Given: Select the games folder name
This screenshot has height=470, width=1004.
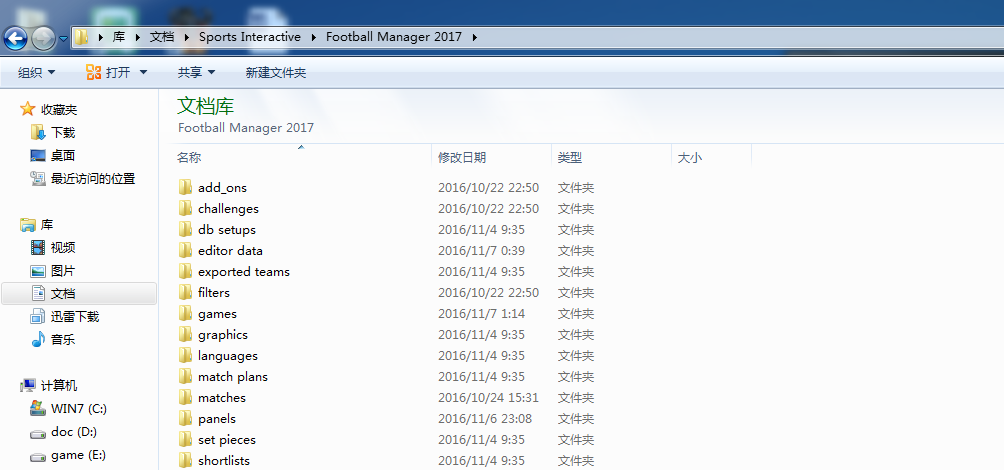Looking at the screenshot, I should tap(217, 314).
